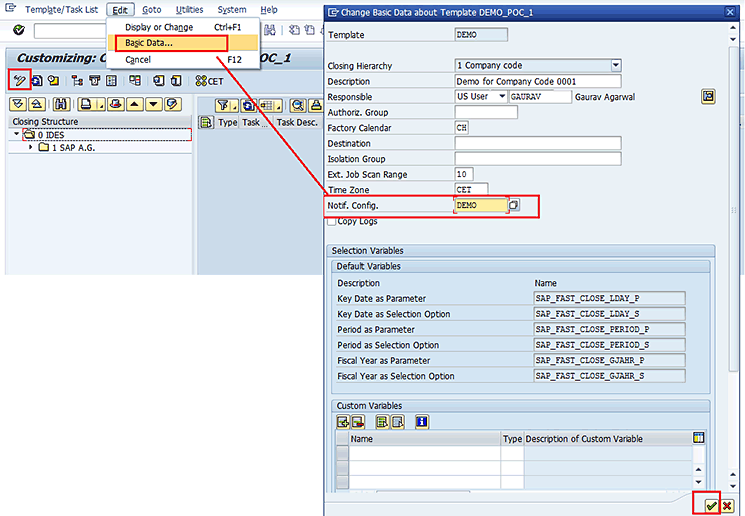Click the Description text field
The width and height of the screenshot is (745, 516).
537,81
